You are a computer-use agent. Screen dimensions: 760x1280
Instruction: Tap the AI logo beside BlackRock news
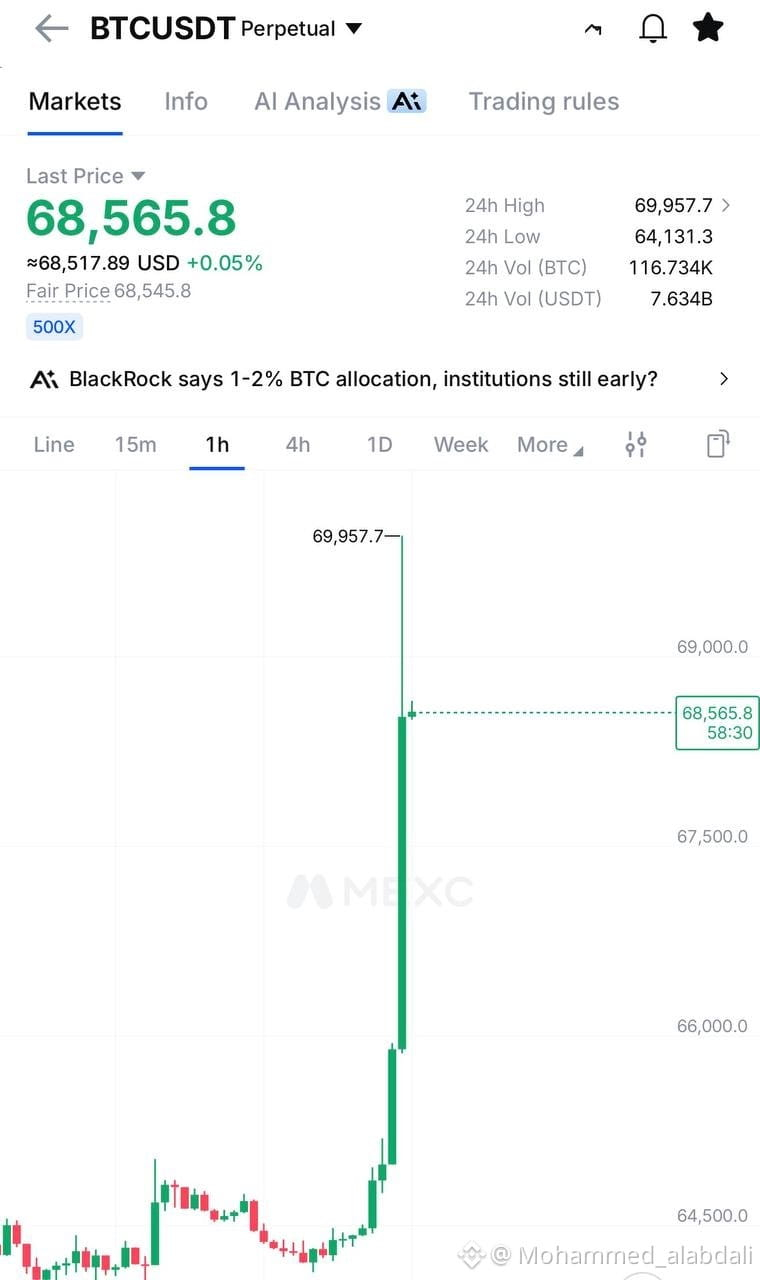[x=44, y=379]
